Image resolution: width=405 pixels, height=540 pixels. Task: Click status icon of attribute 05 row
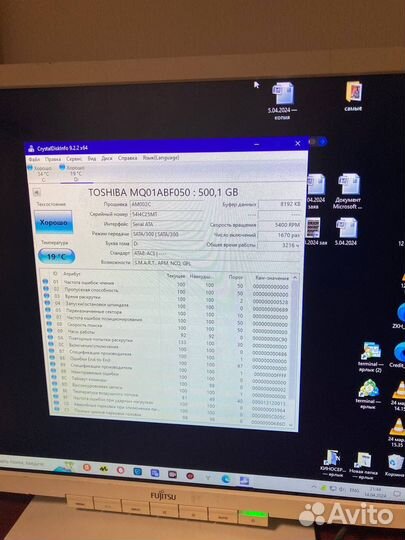click(x=48, y=310)
